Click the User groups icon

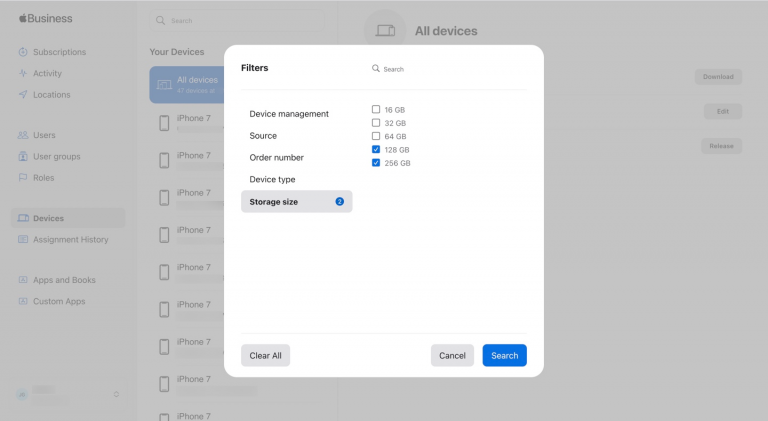[23, 157]
